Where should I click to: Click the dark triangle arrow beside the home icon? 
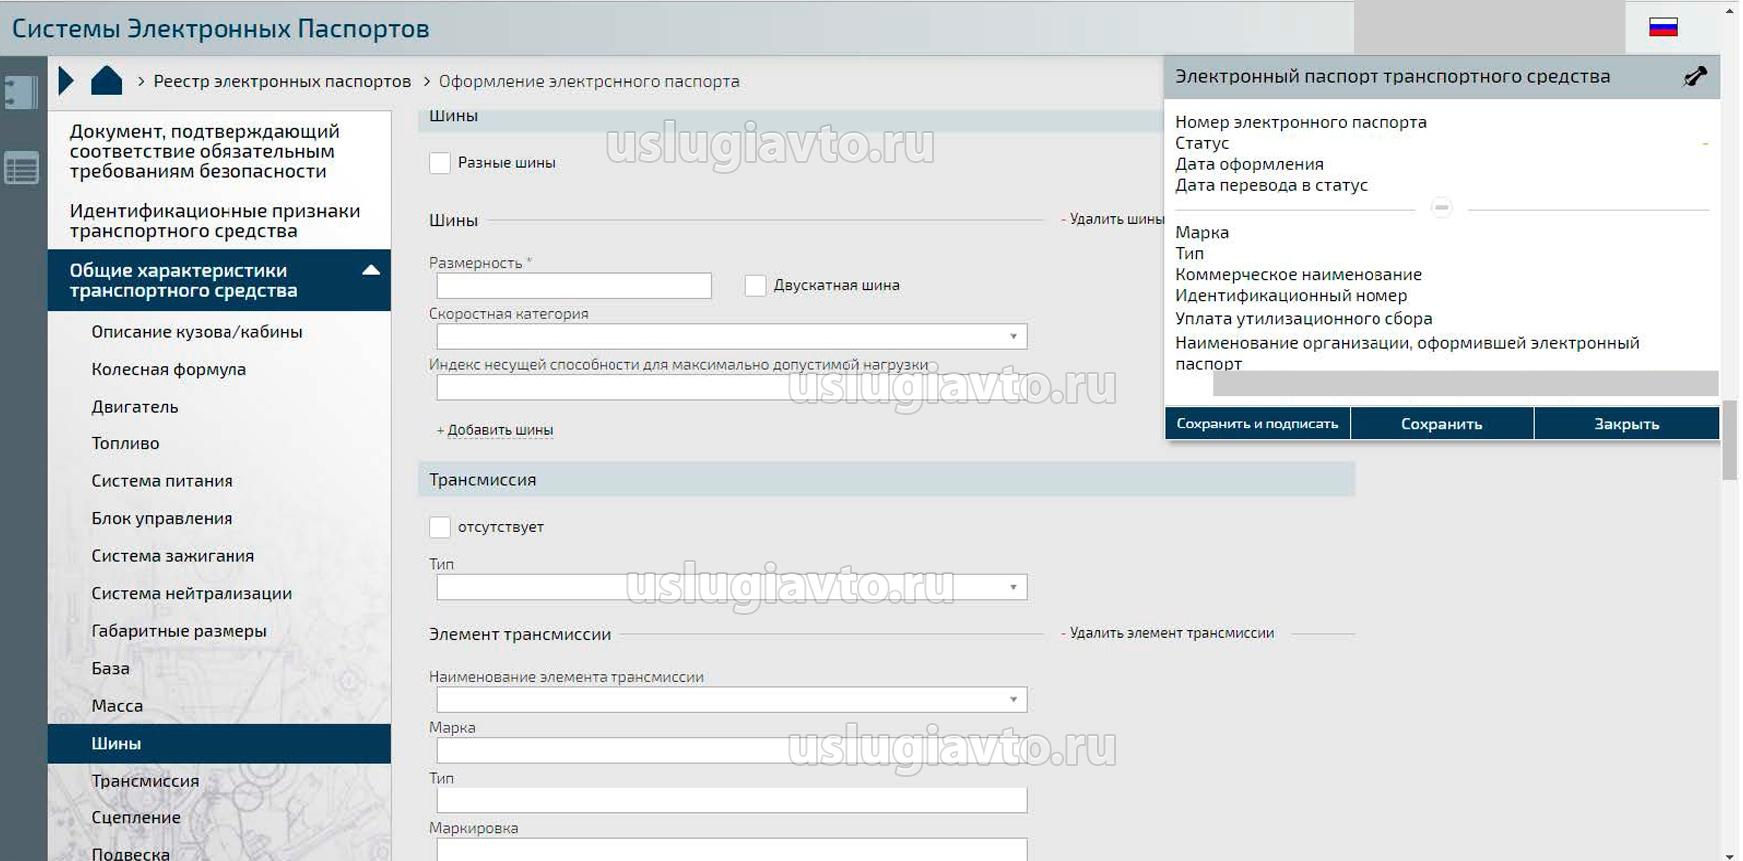tap(66, 81)
